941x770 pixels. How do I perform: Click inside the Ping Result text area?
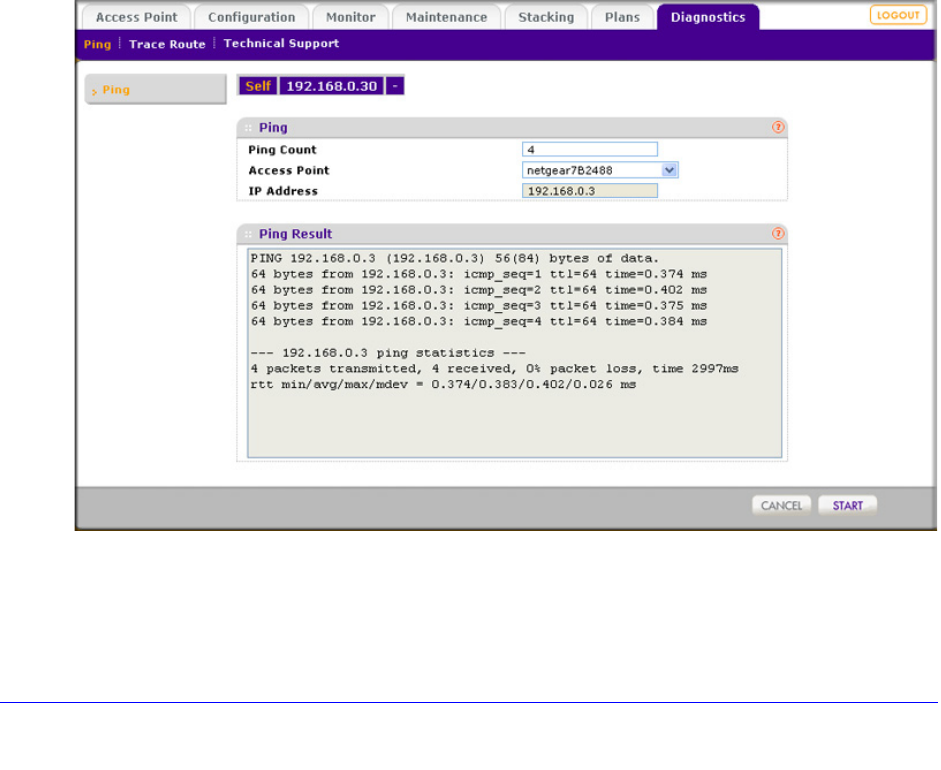(514, 353)
